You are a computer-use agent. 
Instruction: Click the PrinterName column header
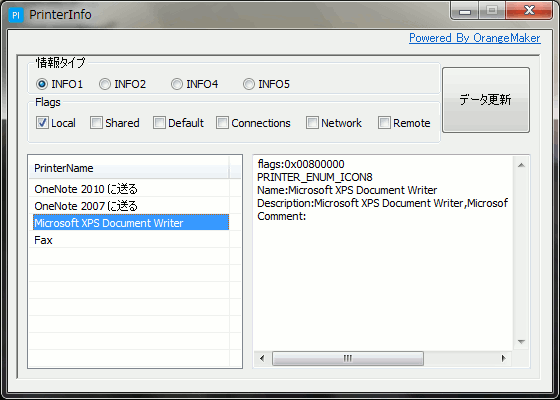click(x=129, y=168)
